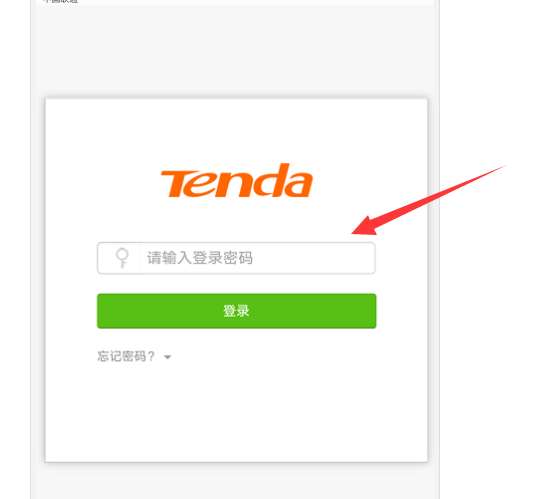Click the red annotation arrow head
Screen dimensions: 550x499
click(x=365, y=226)
